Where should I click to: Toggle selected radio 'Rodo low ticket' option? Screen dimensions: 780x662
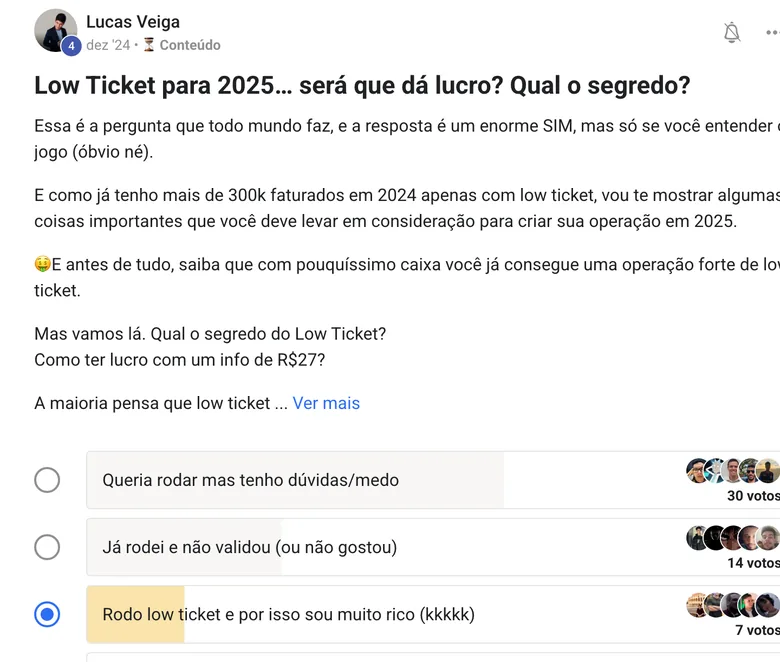47,614
